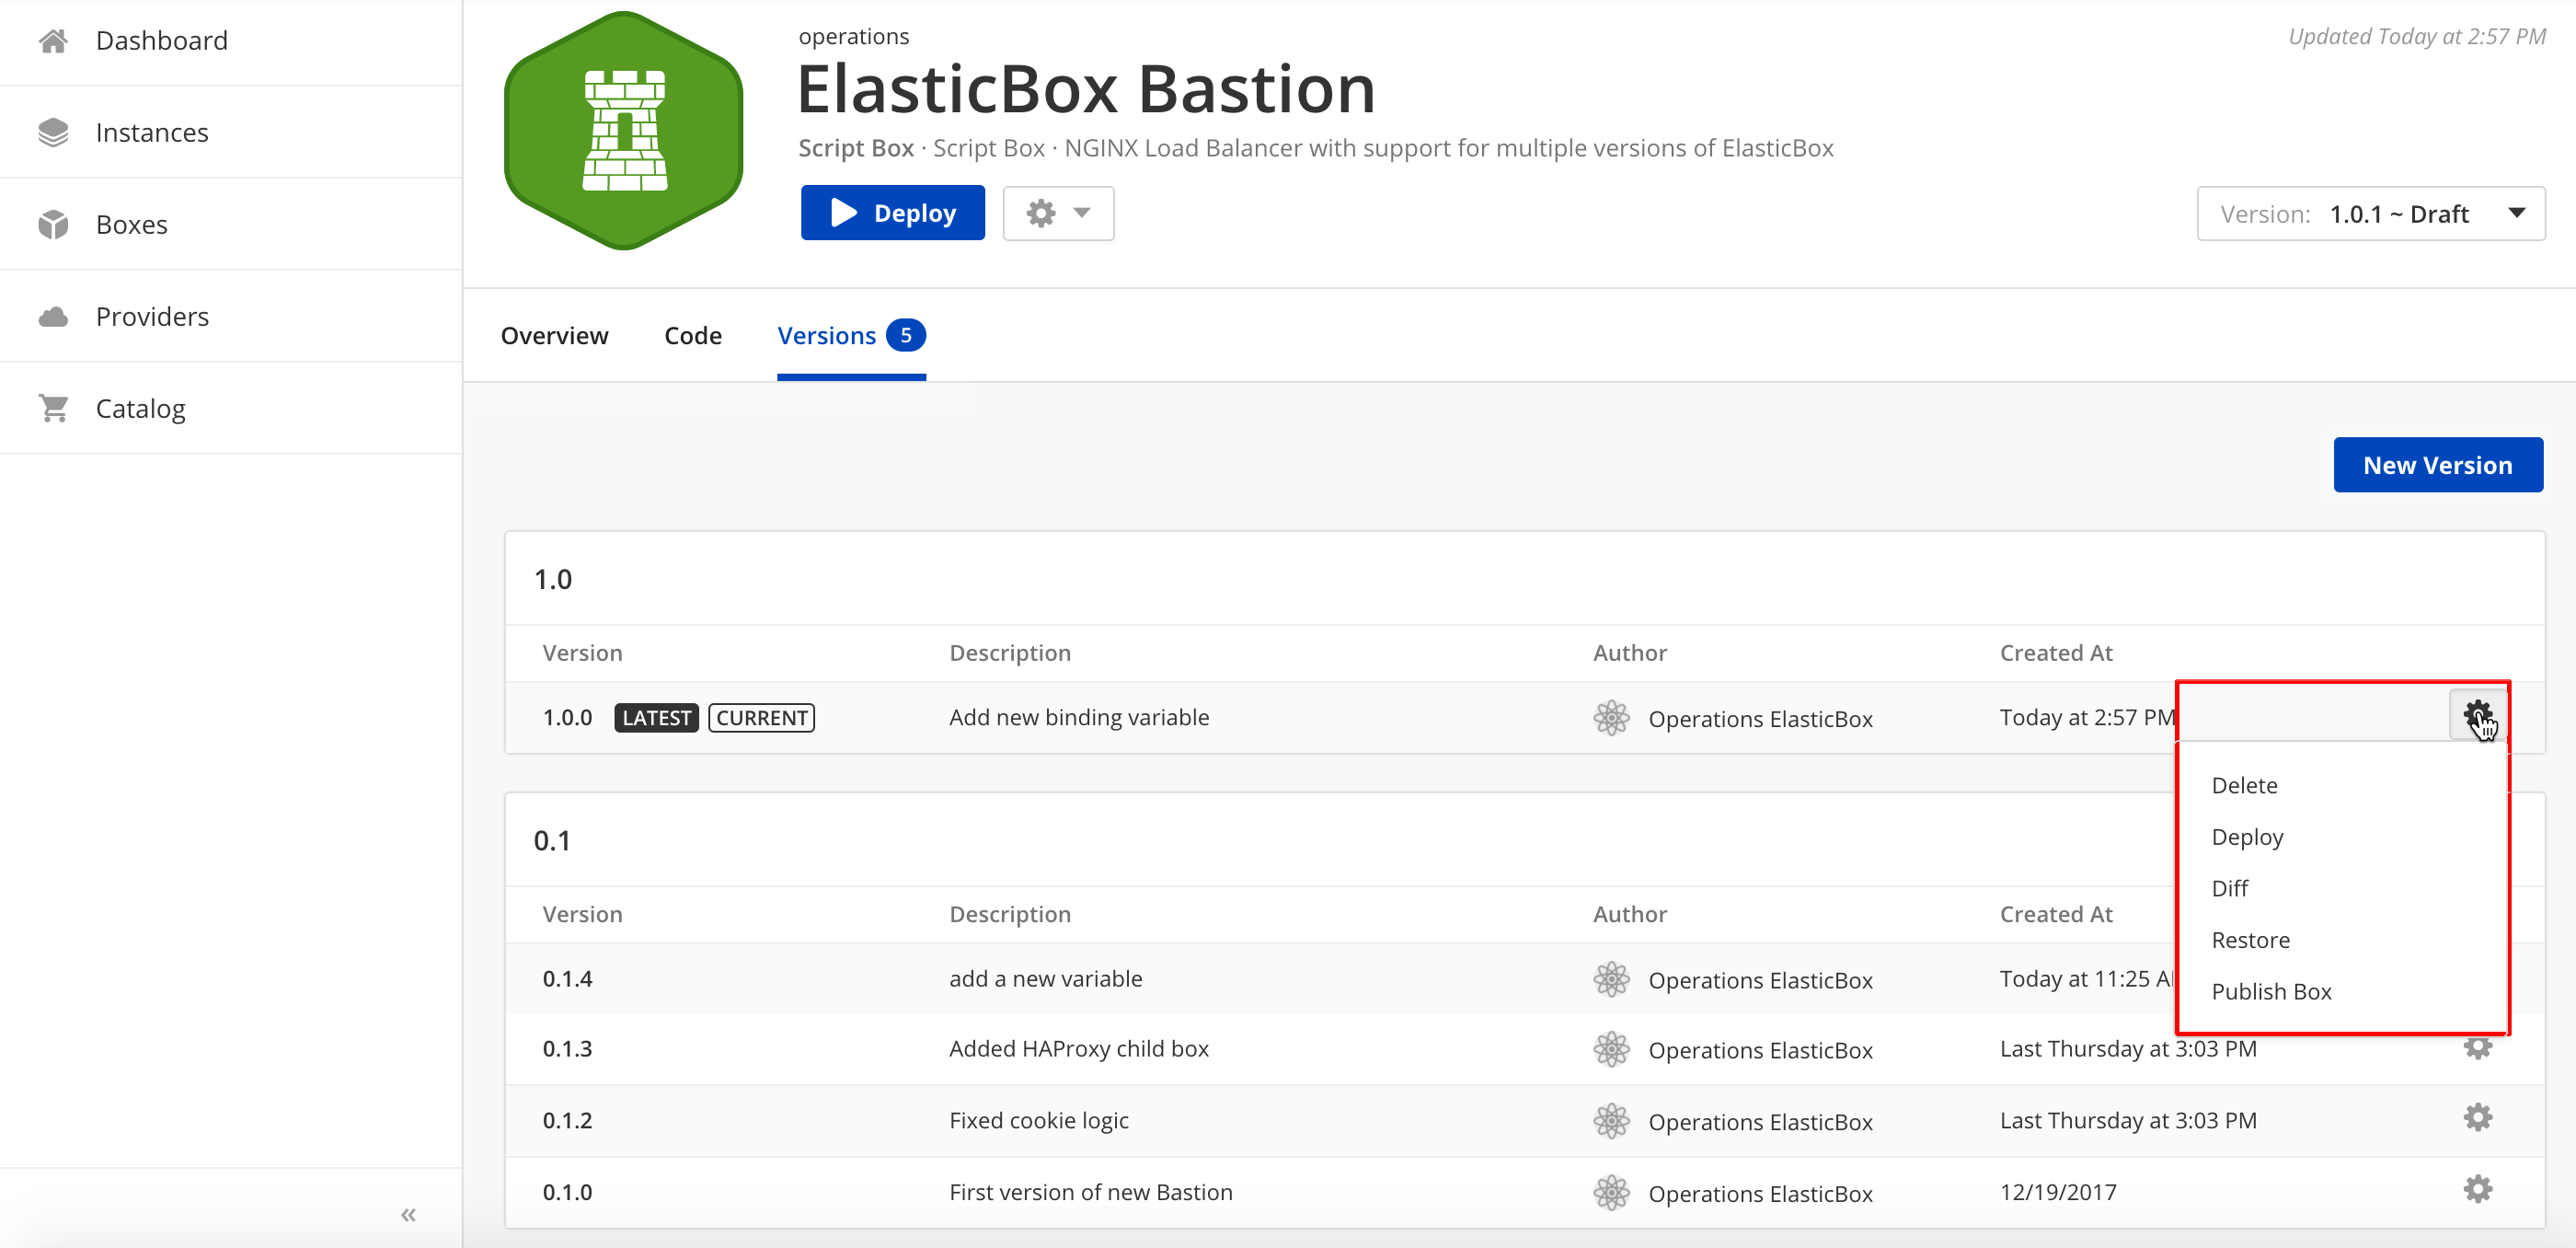Select version number 0.1.3
This screenshot has width=2576, height=1248.
(567, 1048)
